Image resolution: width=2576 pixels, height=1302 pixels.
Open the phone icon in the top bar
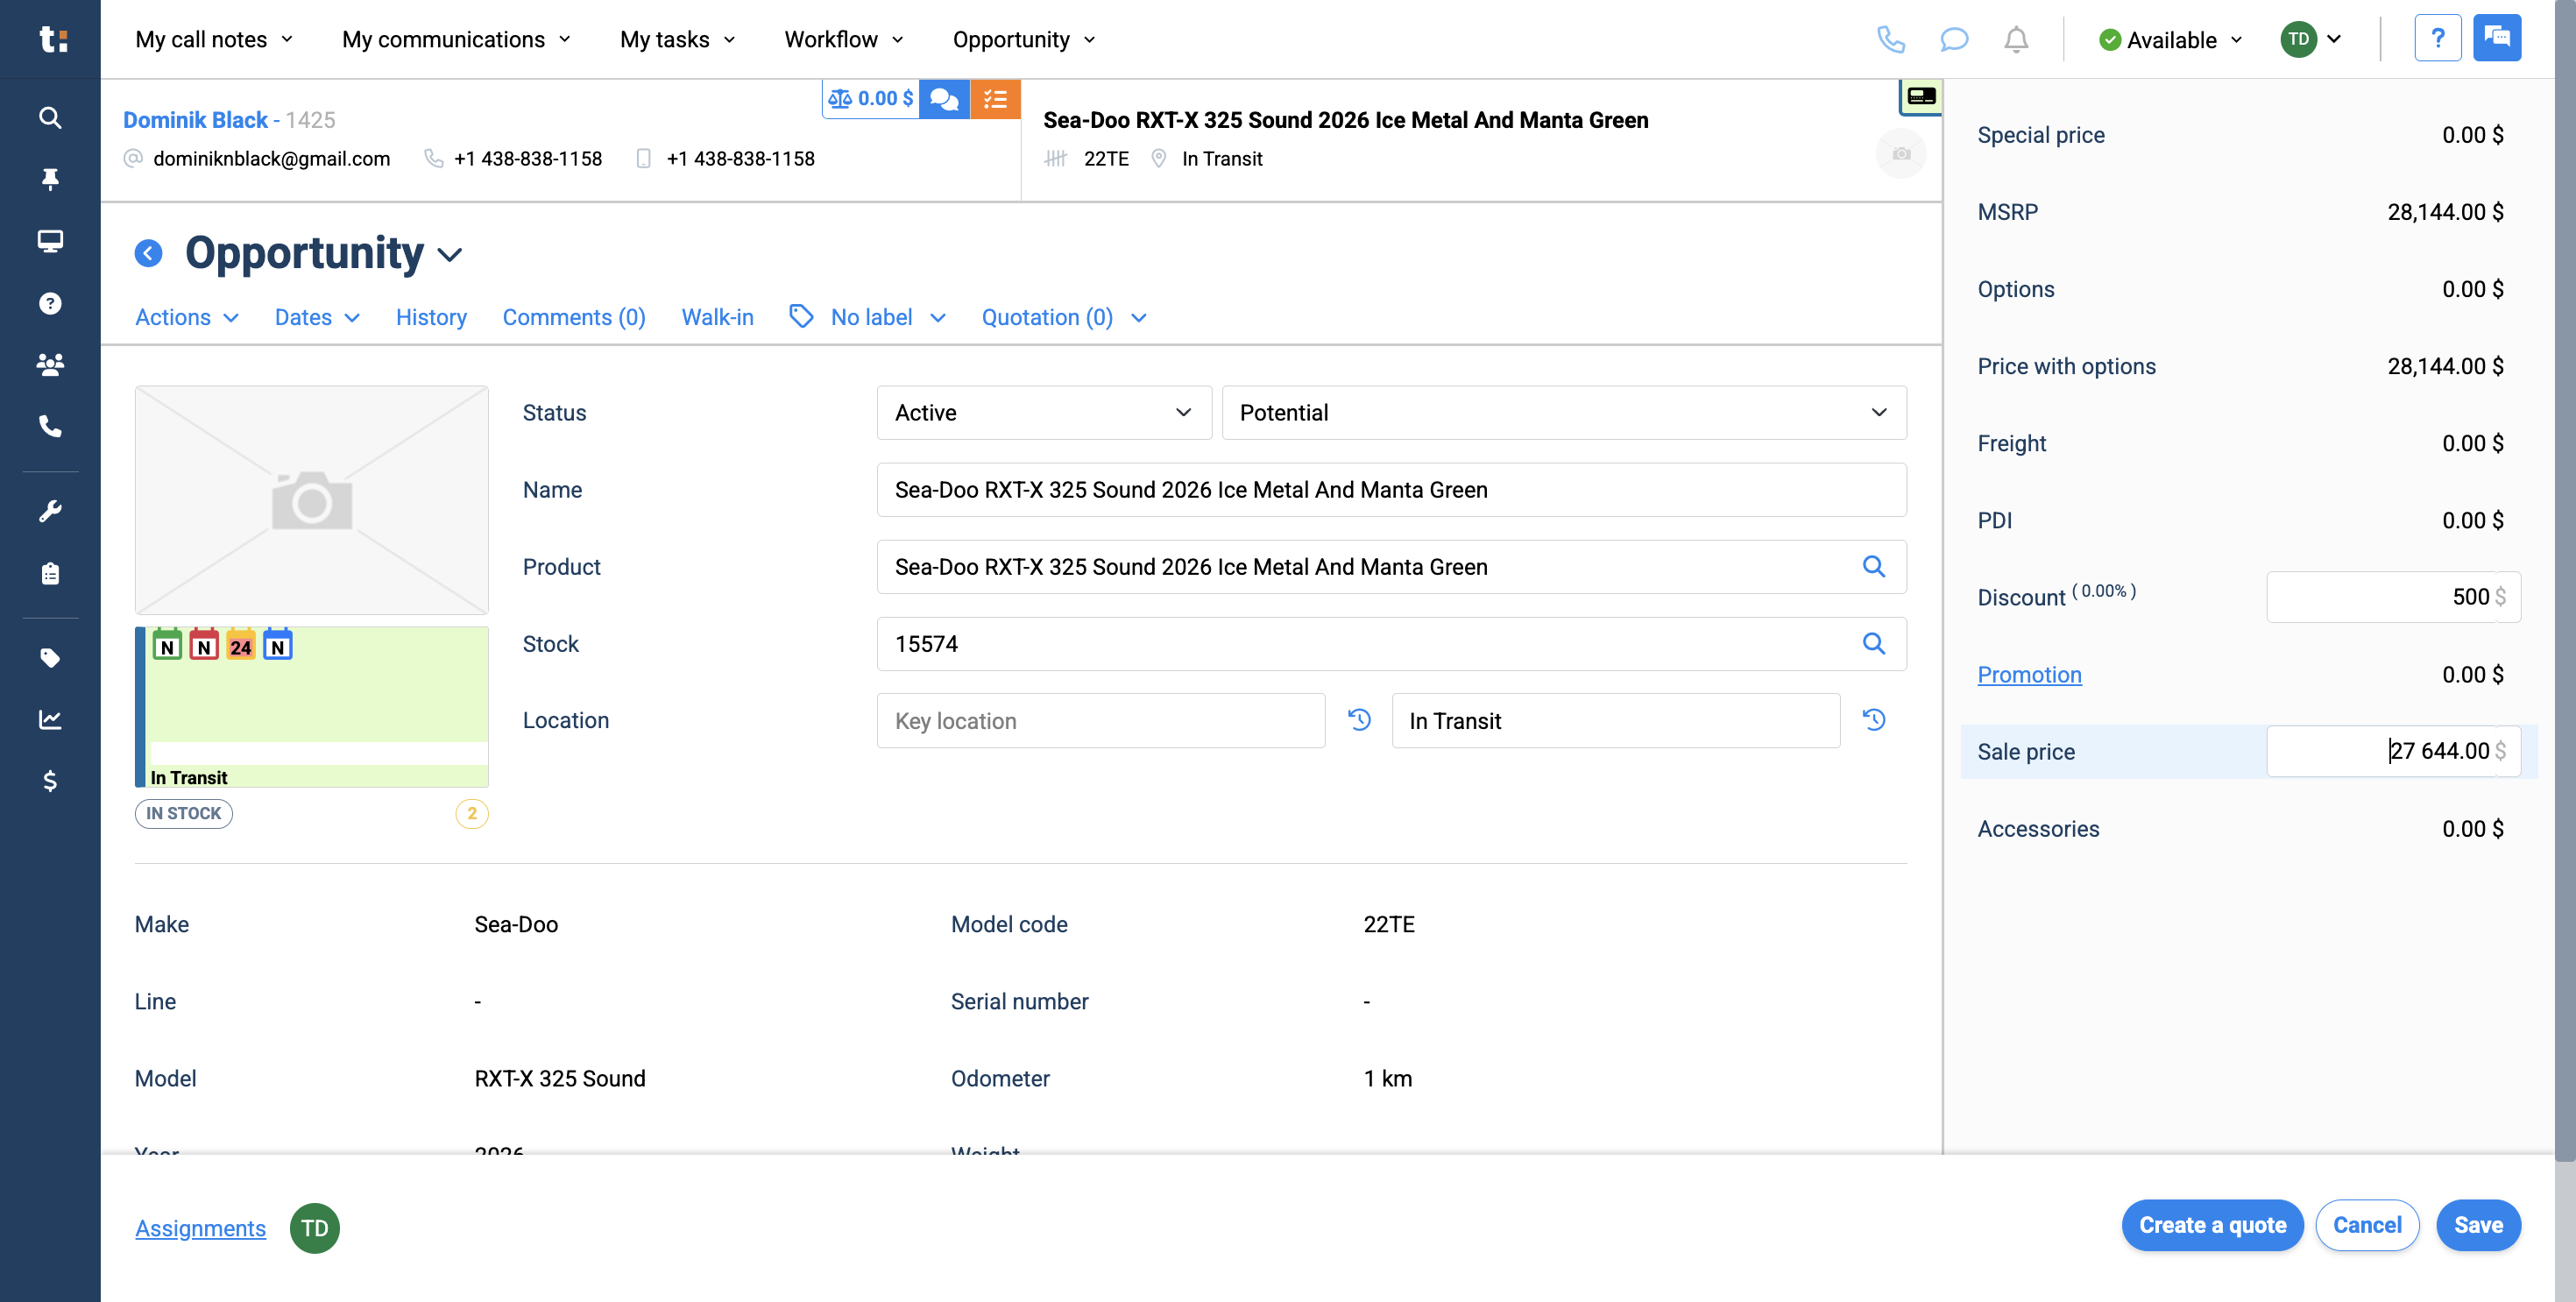tap(1892, 40)
